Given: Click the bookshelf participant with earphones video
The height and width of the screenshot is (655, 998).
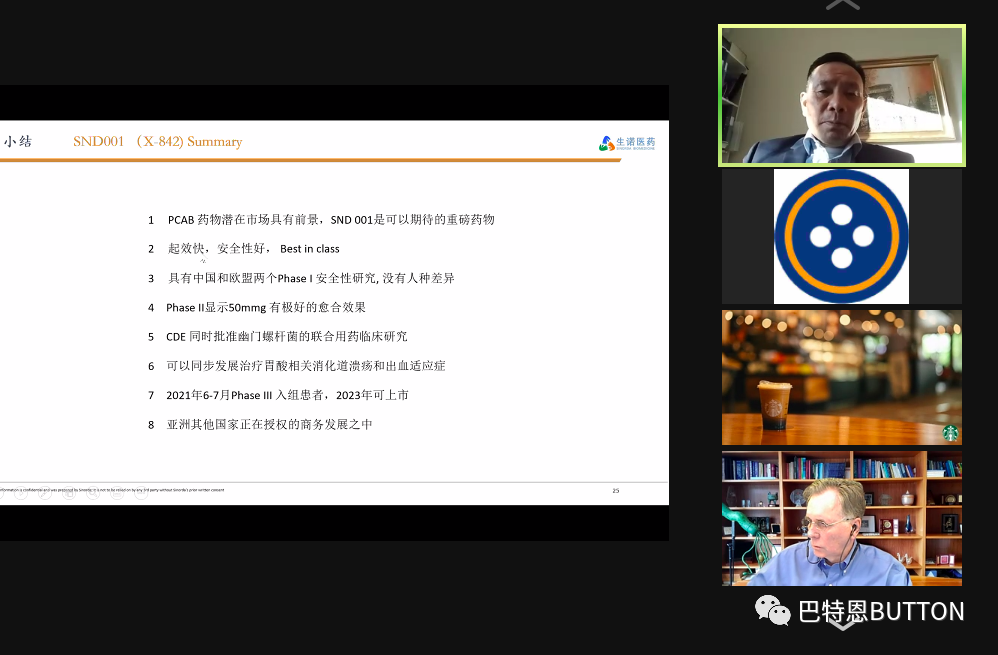Looking at the screenshot, I should click(x=841, y=518).
